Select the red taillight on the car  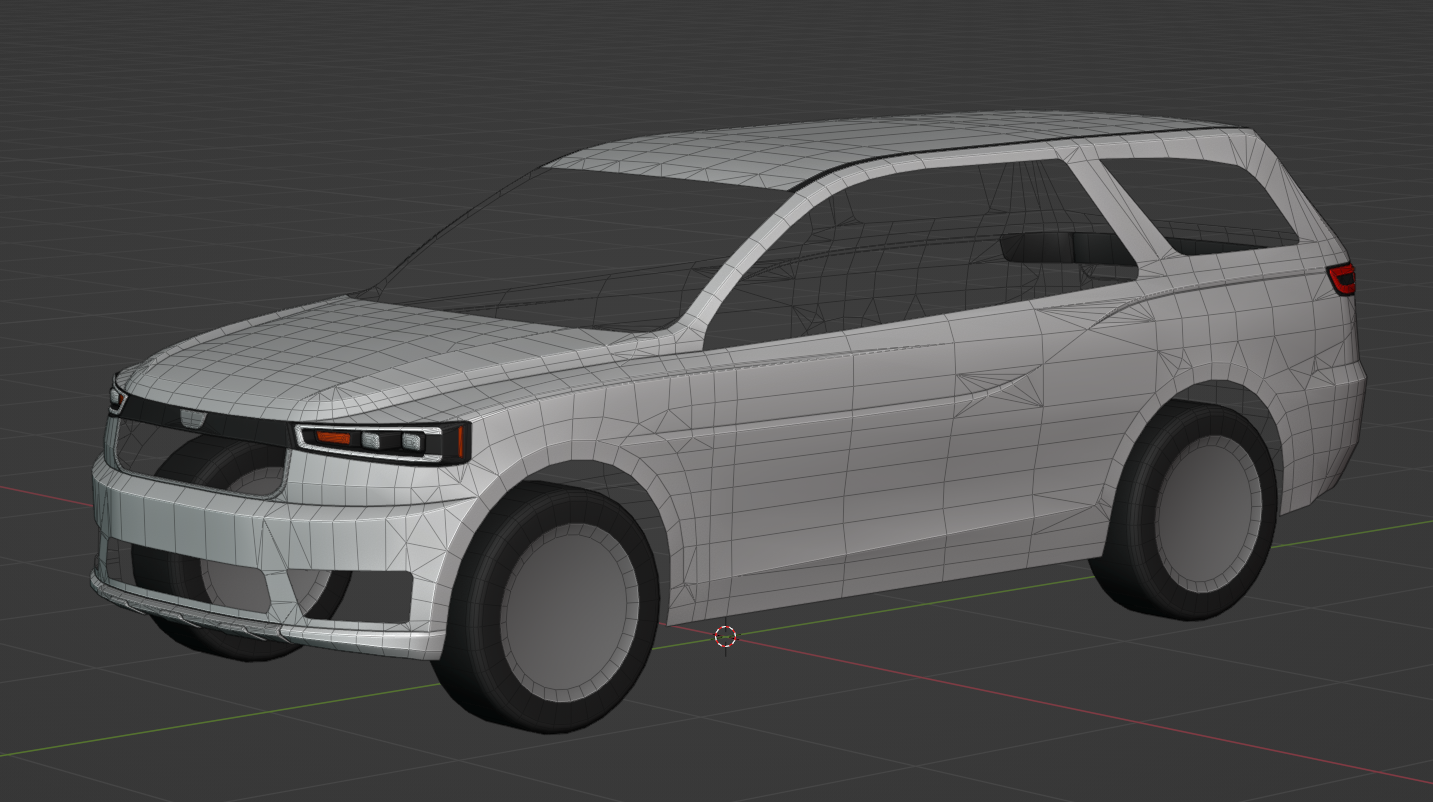click(1341, 278)
